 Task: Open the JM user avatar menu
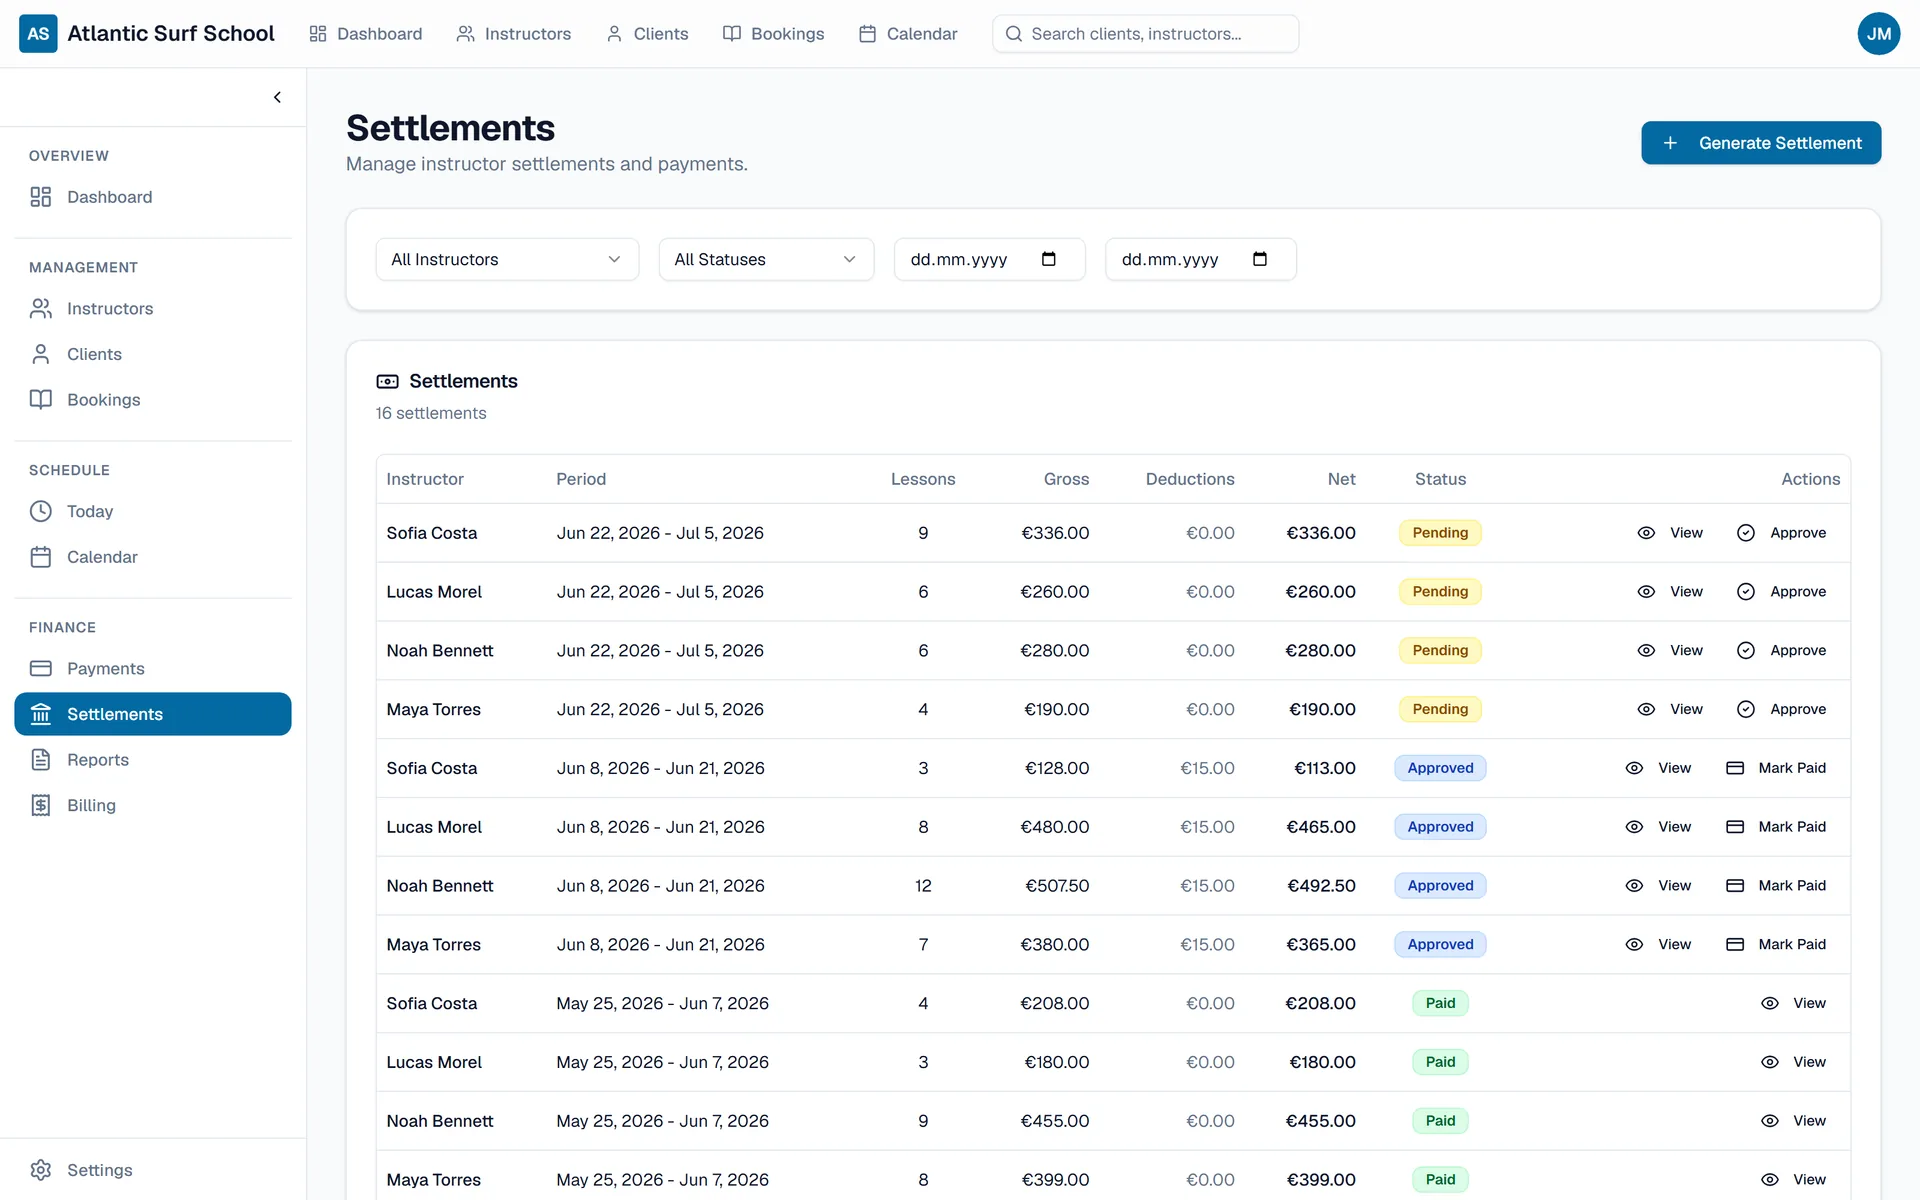click(1878, 34)
